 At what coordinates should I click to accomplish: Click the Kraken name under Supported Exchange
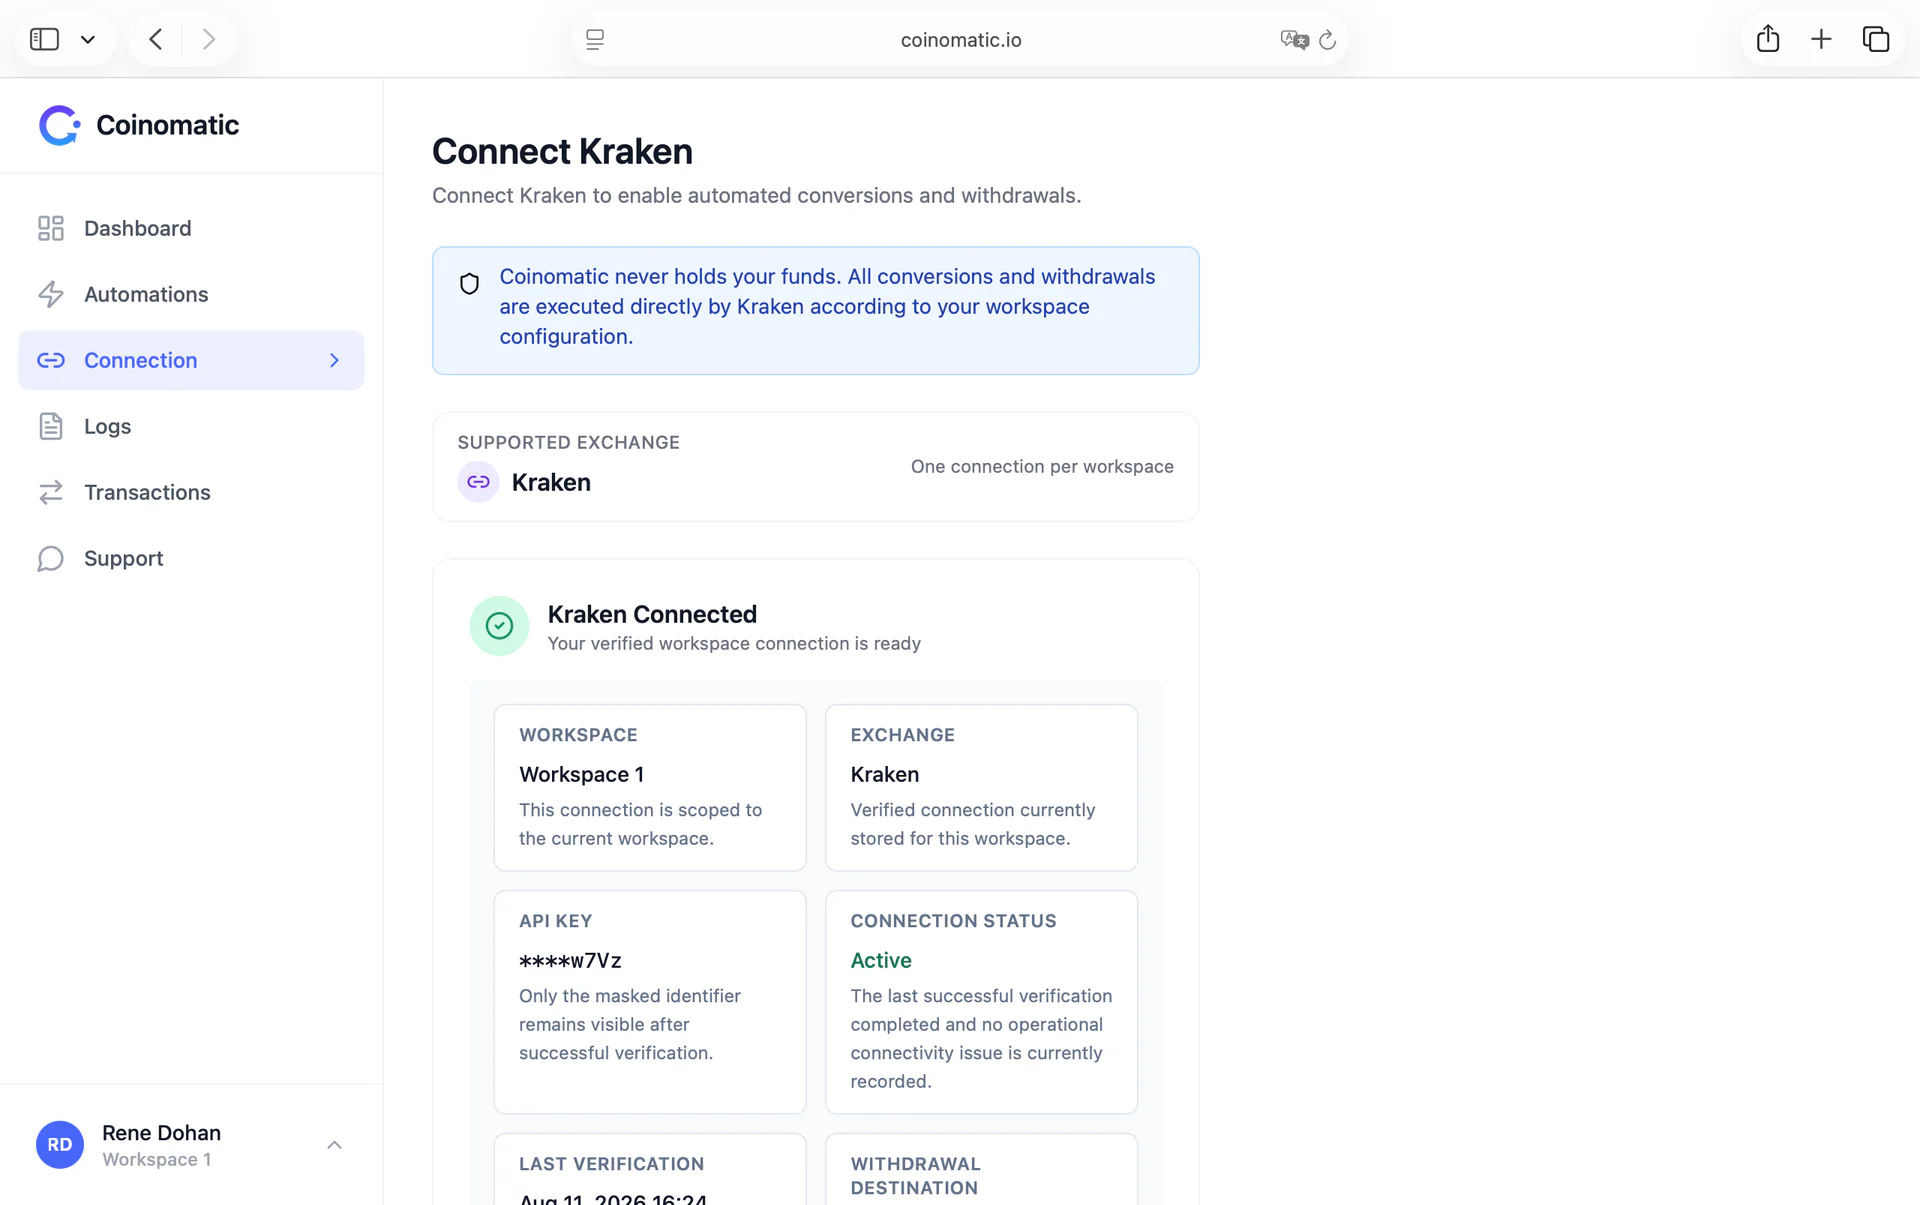551,482
